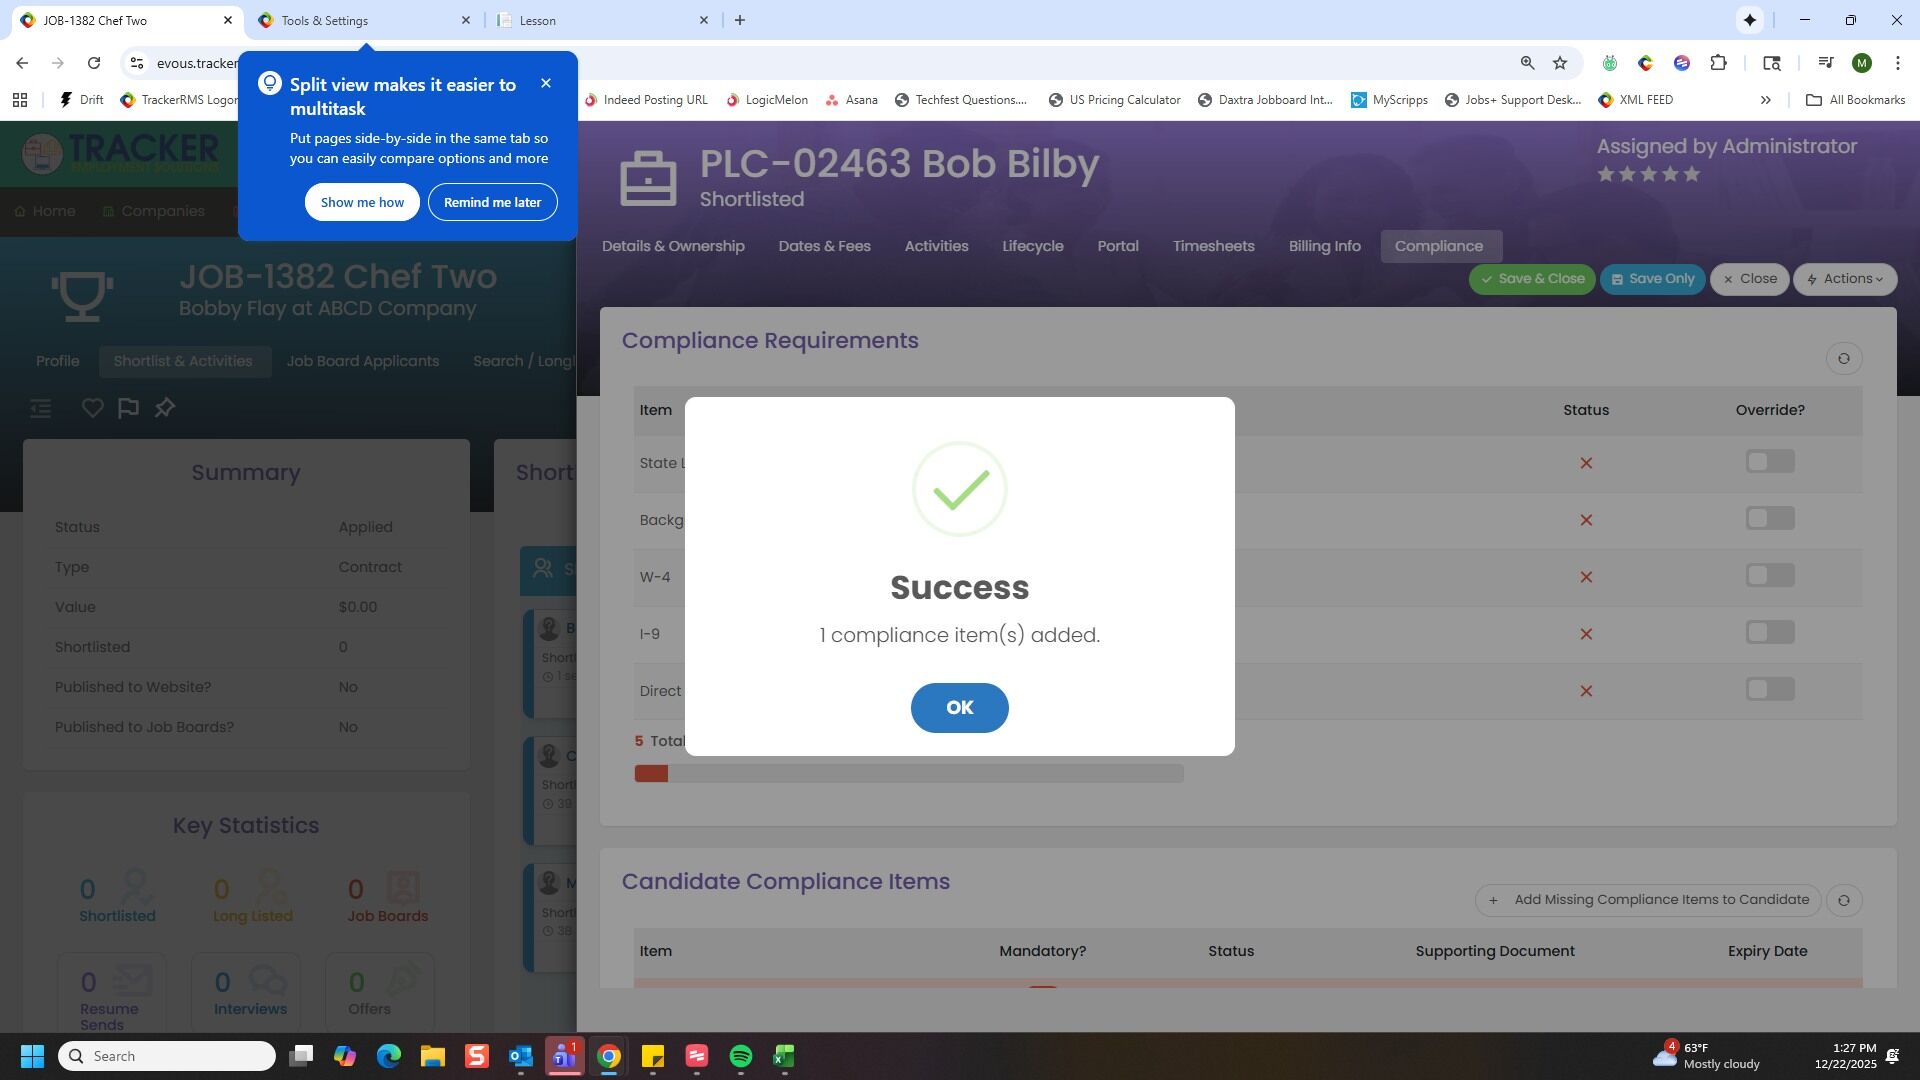Click the pin icon in job toolbar
1920x1080 pixels.
165,408
